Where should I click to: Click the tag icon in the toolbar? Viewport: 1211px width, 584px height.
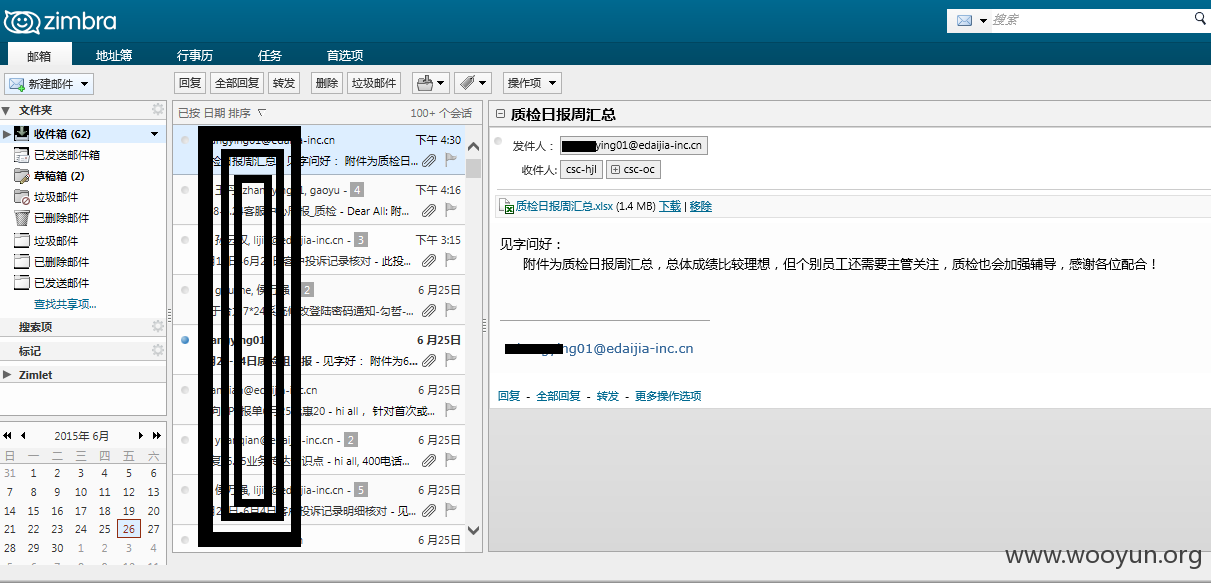[x=466, y=83]
